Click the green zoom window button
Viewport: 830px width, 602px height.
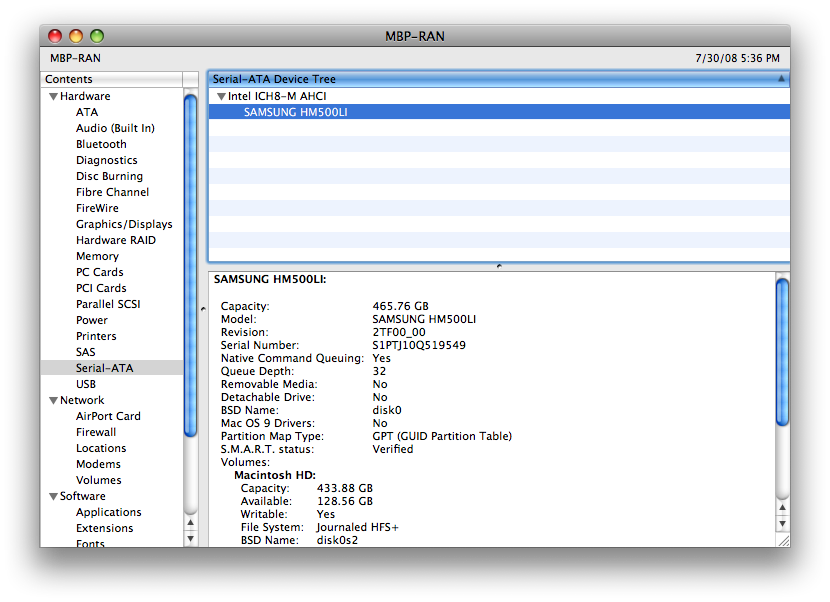point(97,36)
